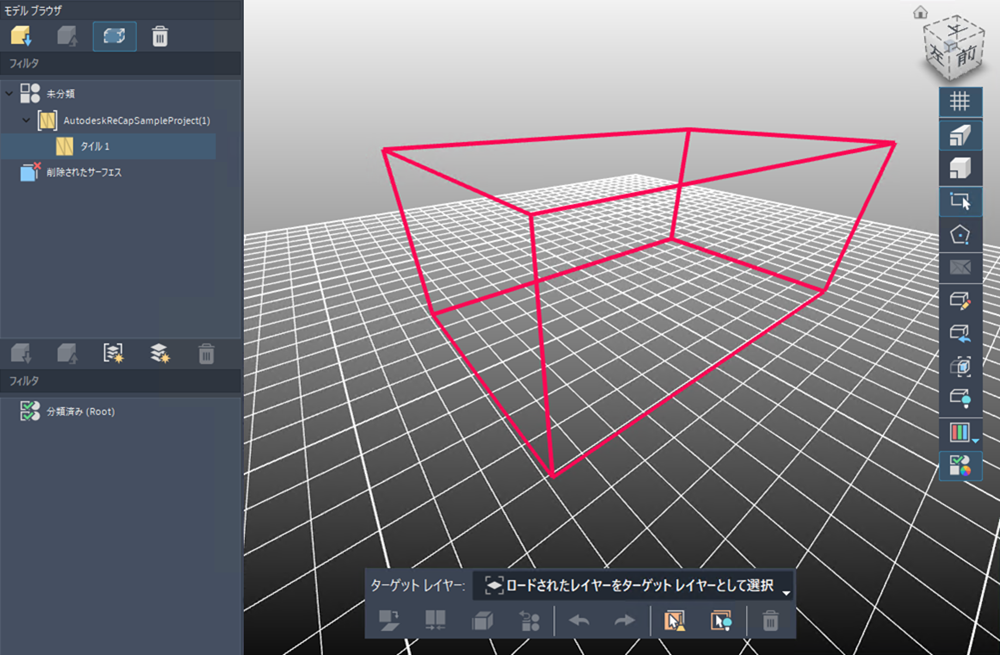Click the yellow cube import icon
The width and height of the screenshot is (1000, 655).
point(21,36)
